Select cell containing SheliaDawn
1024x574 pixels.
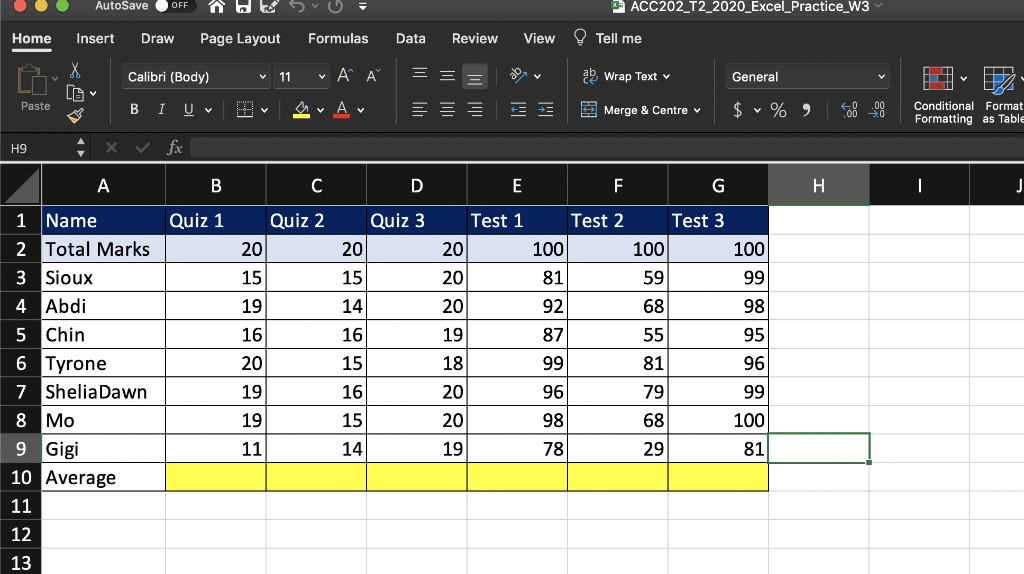click(x=103, y=392)
